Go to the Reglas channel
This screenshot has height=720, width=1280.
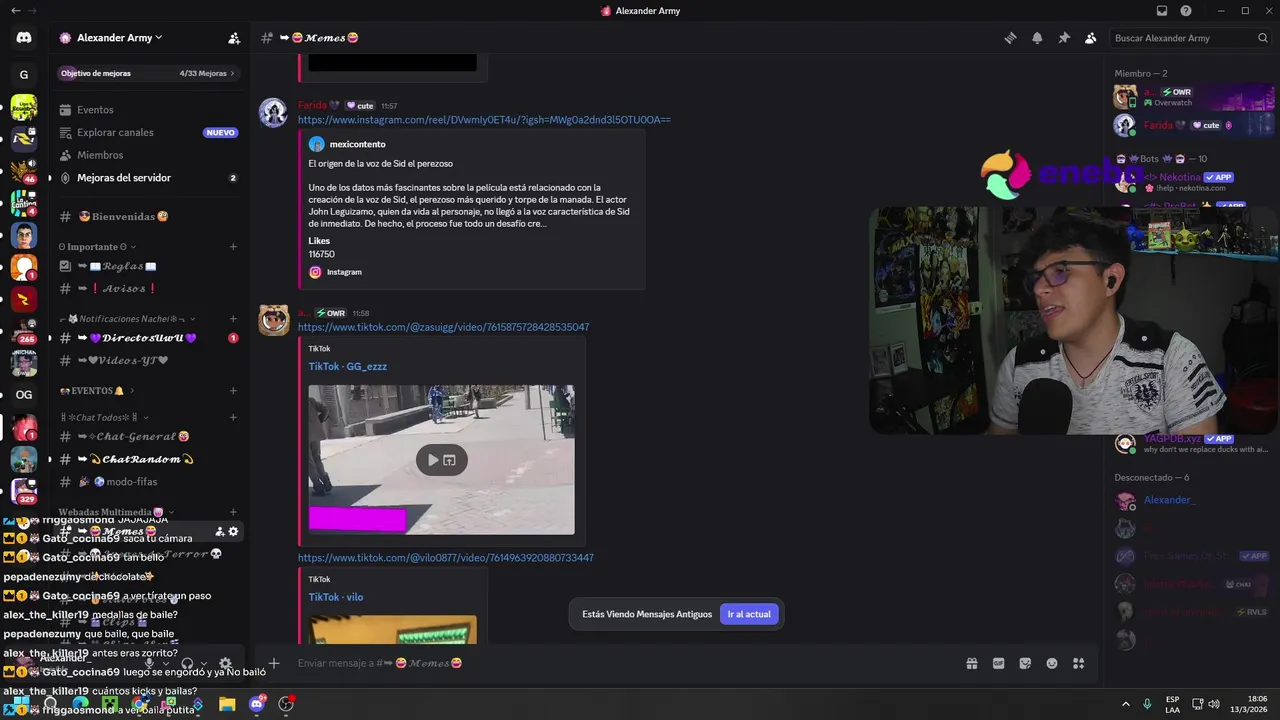(148, 266)
